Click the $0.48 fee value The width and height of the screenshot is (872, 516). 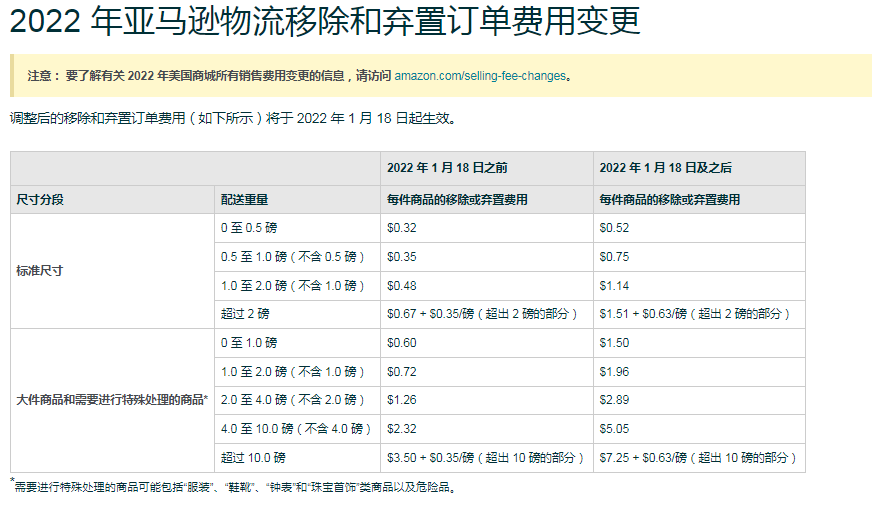pyautogui.click(x=402, y=286)
